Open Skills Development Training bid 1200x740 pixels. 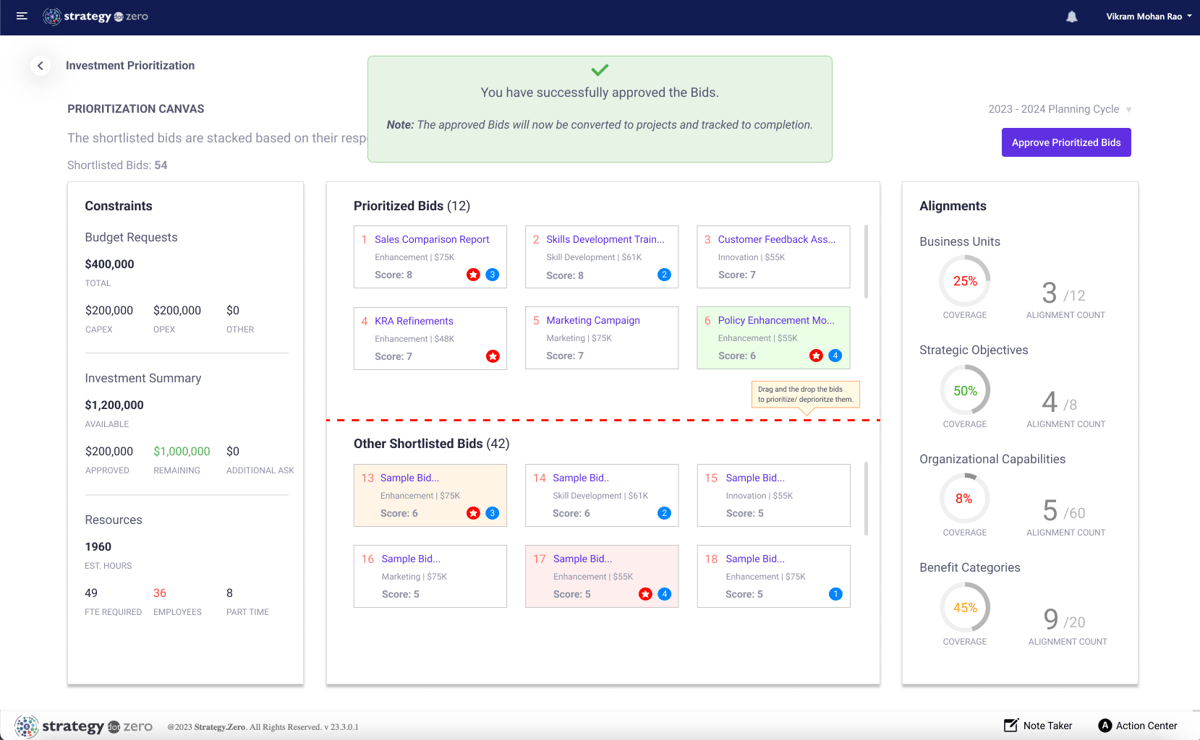[x=605, y=240]
